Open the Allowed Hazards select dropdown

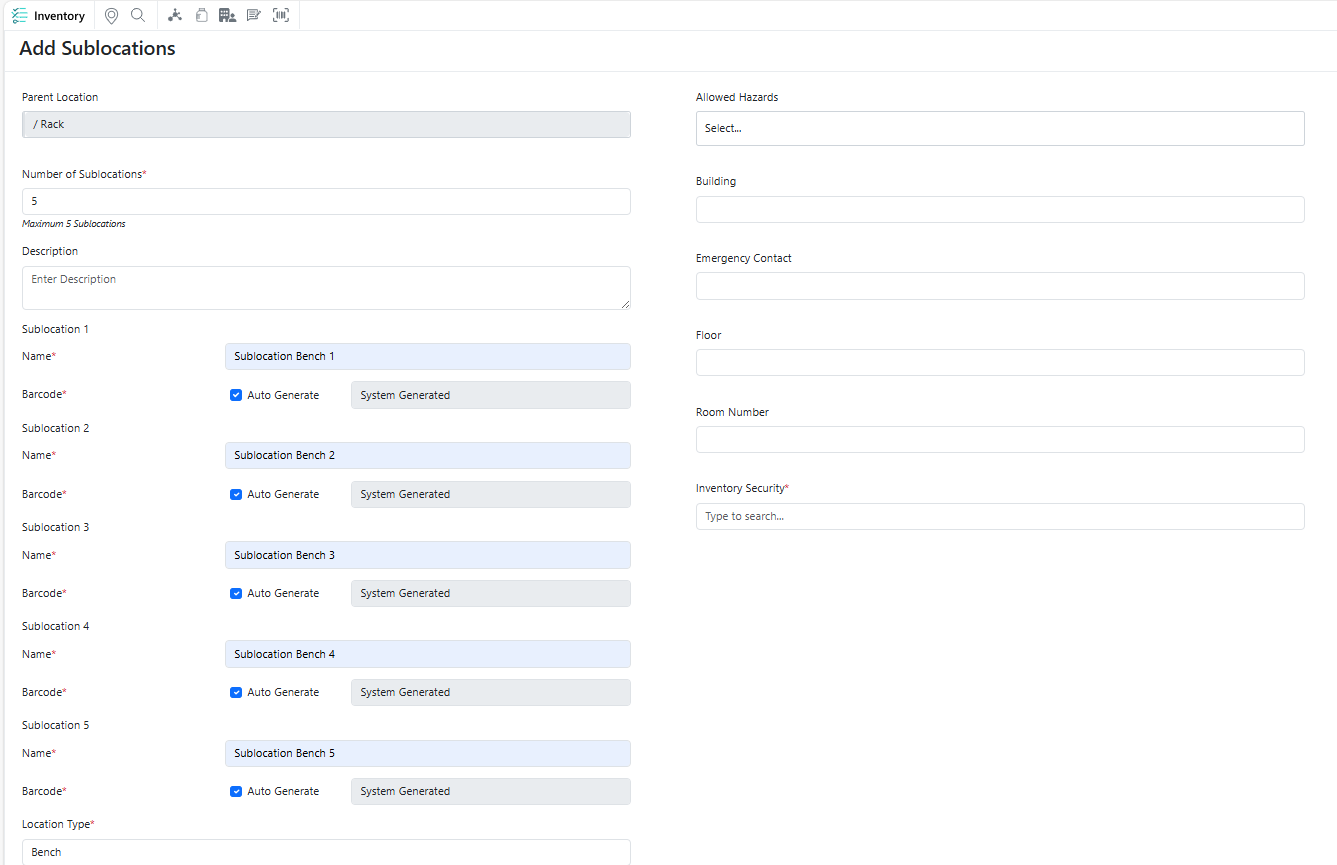coord(999,128)
